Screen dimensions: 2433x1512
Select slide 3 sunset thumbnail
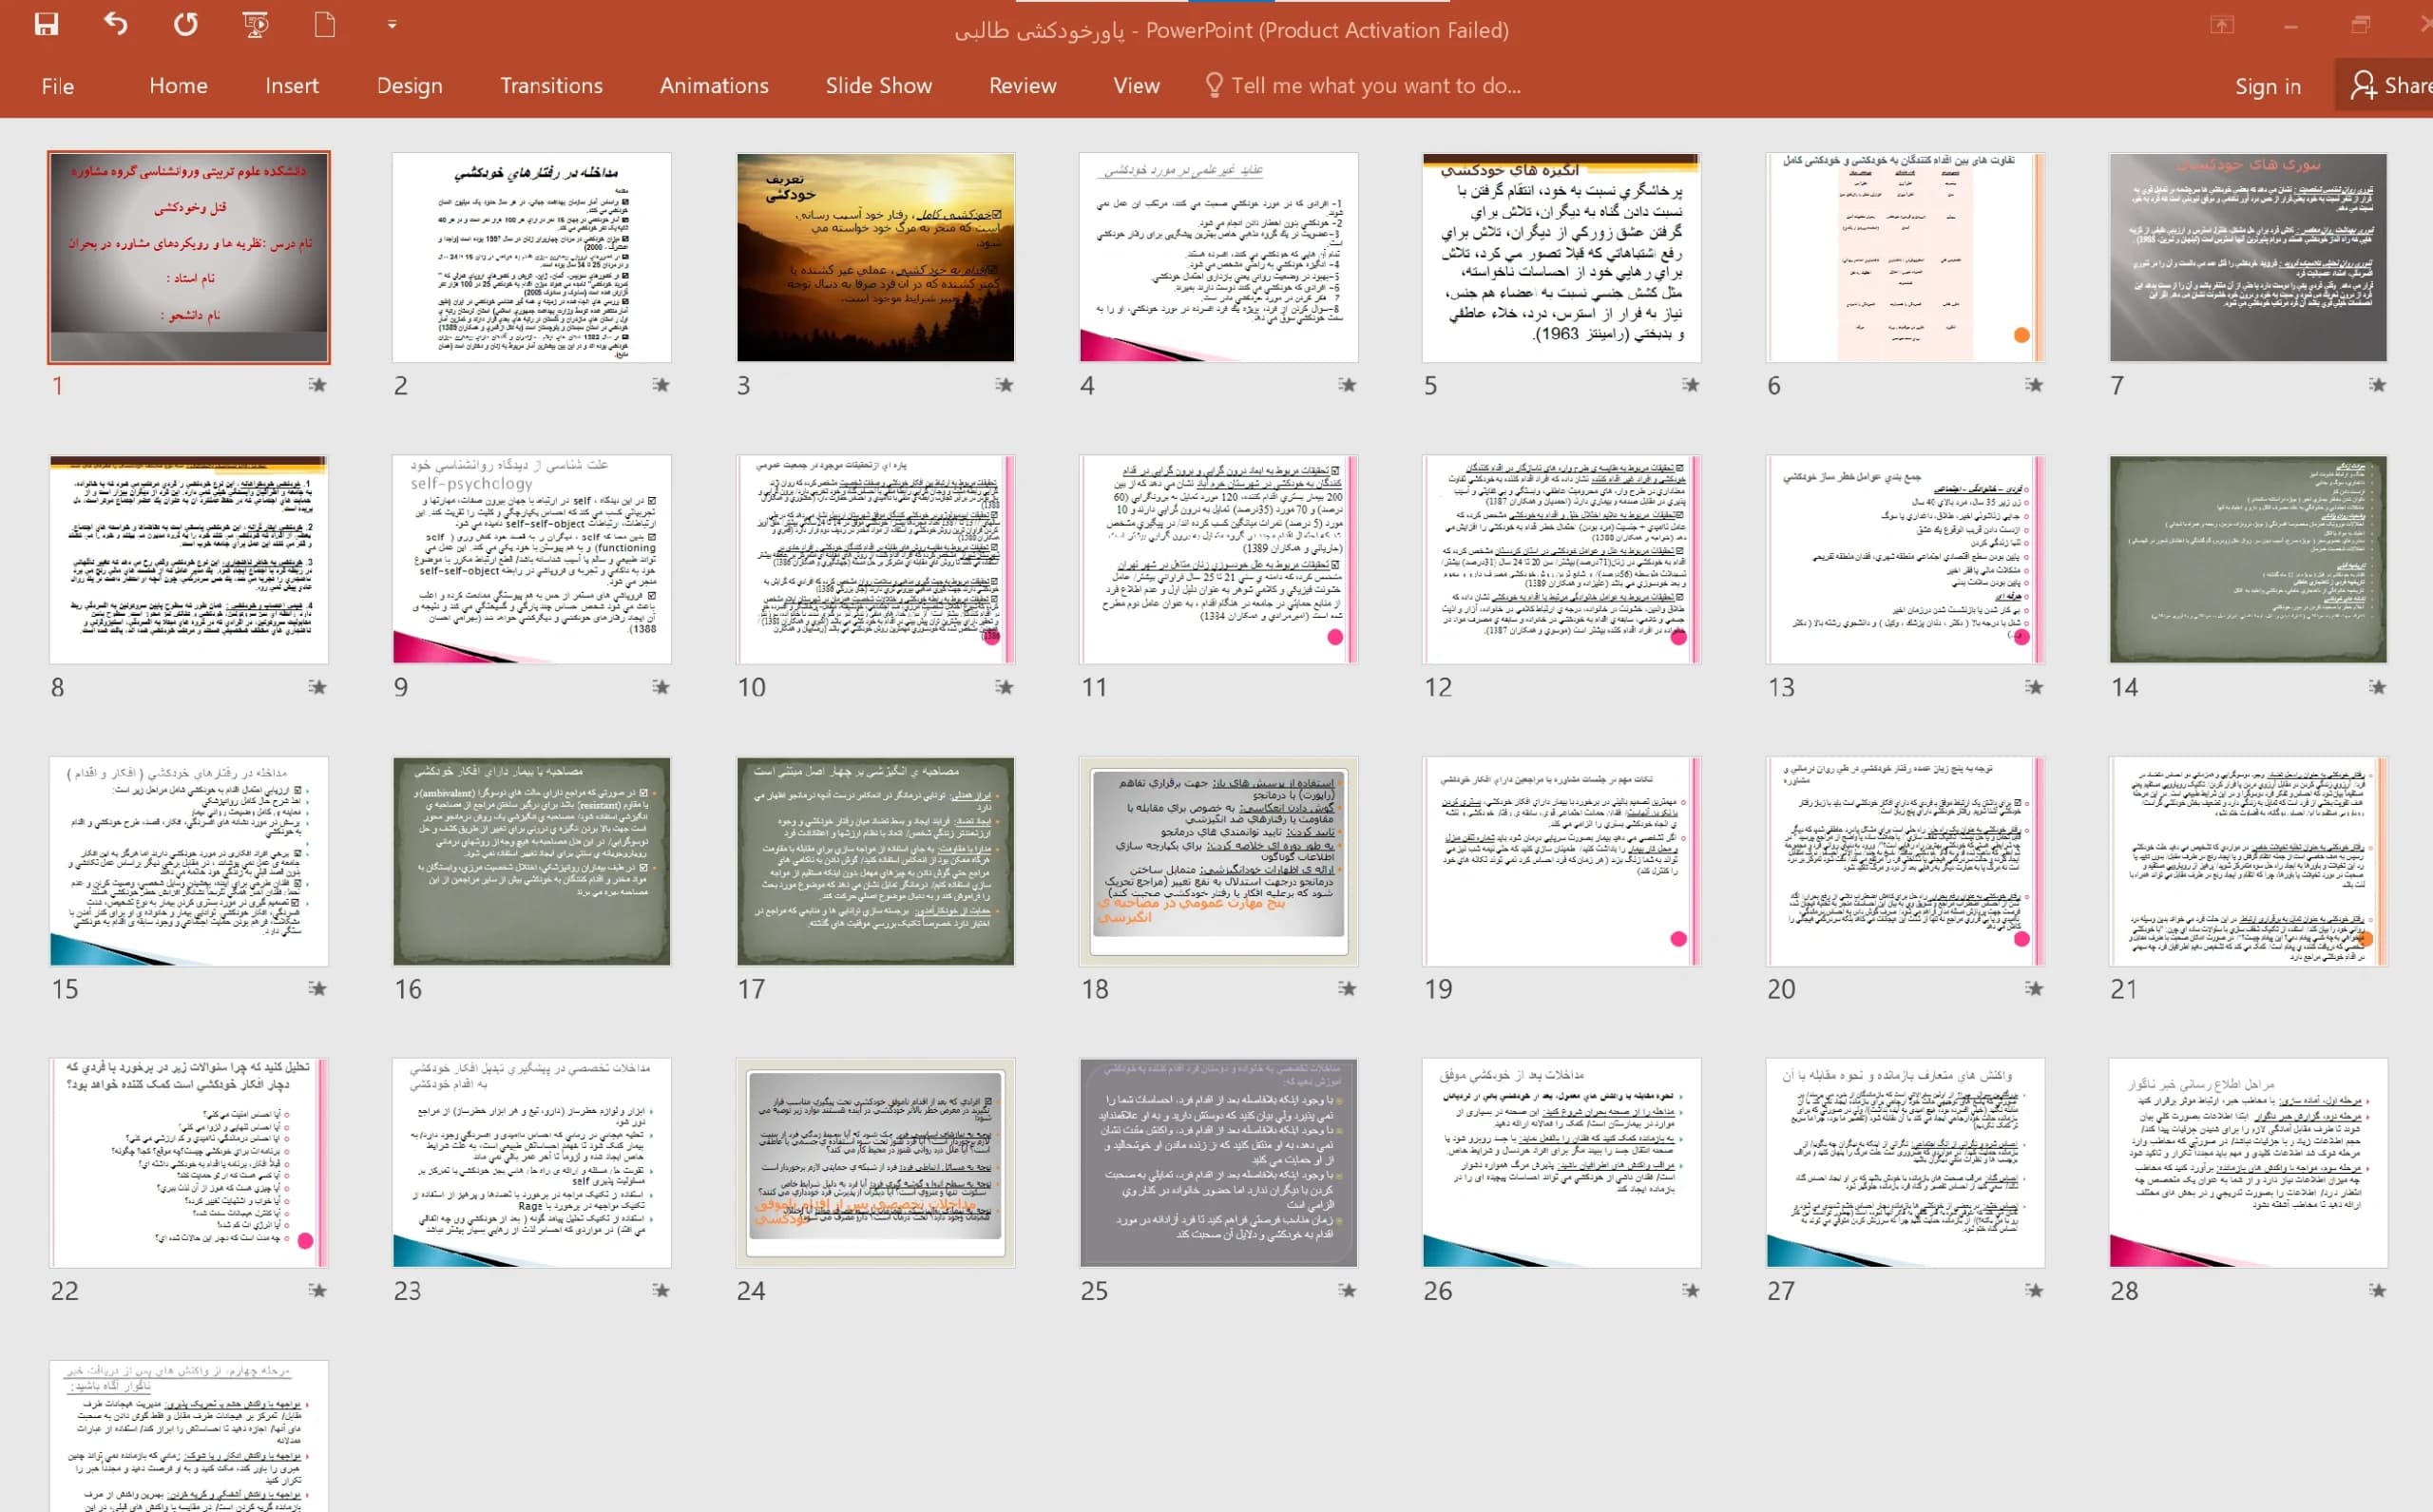coord(875,257)
